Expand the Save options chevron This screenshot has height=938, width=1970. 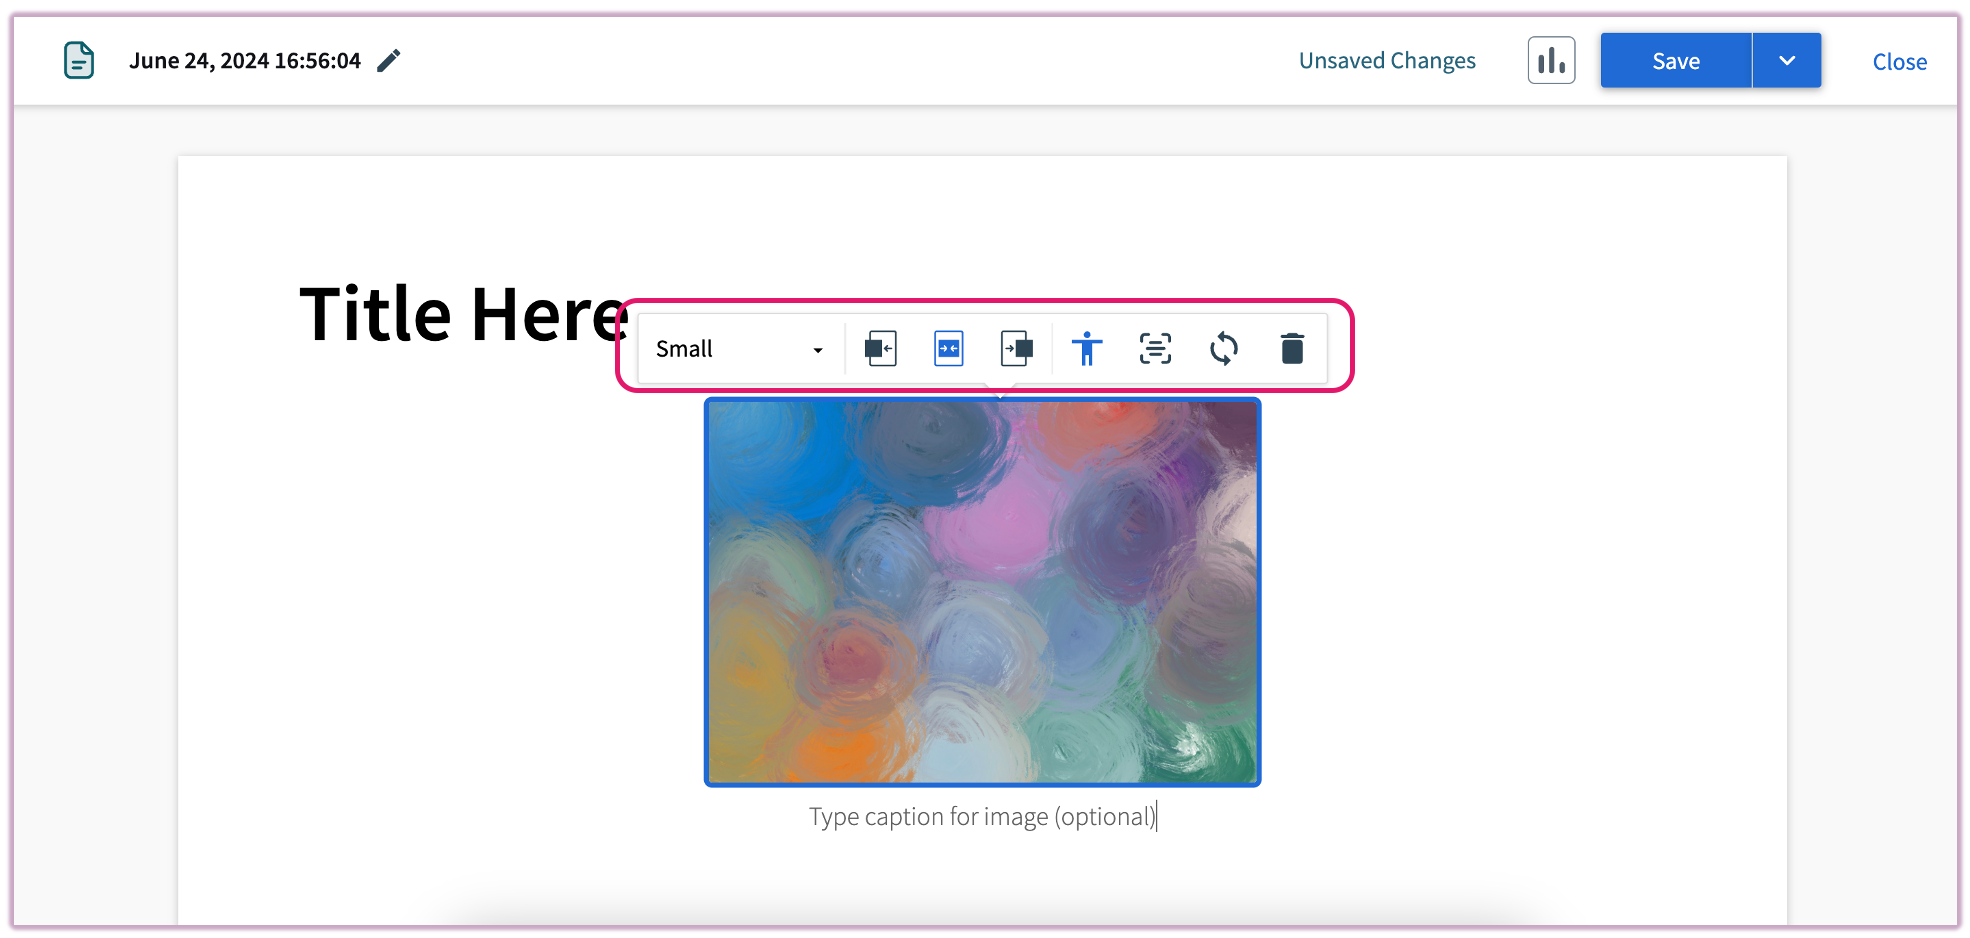click(x=1786, y=60)
